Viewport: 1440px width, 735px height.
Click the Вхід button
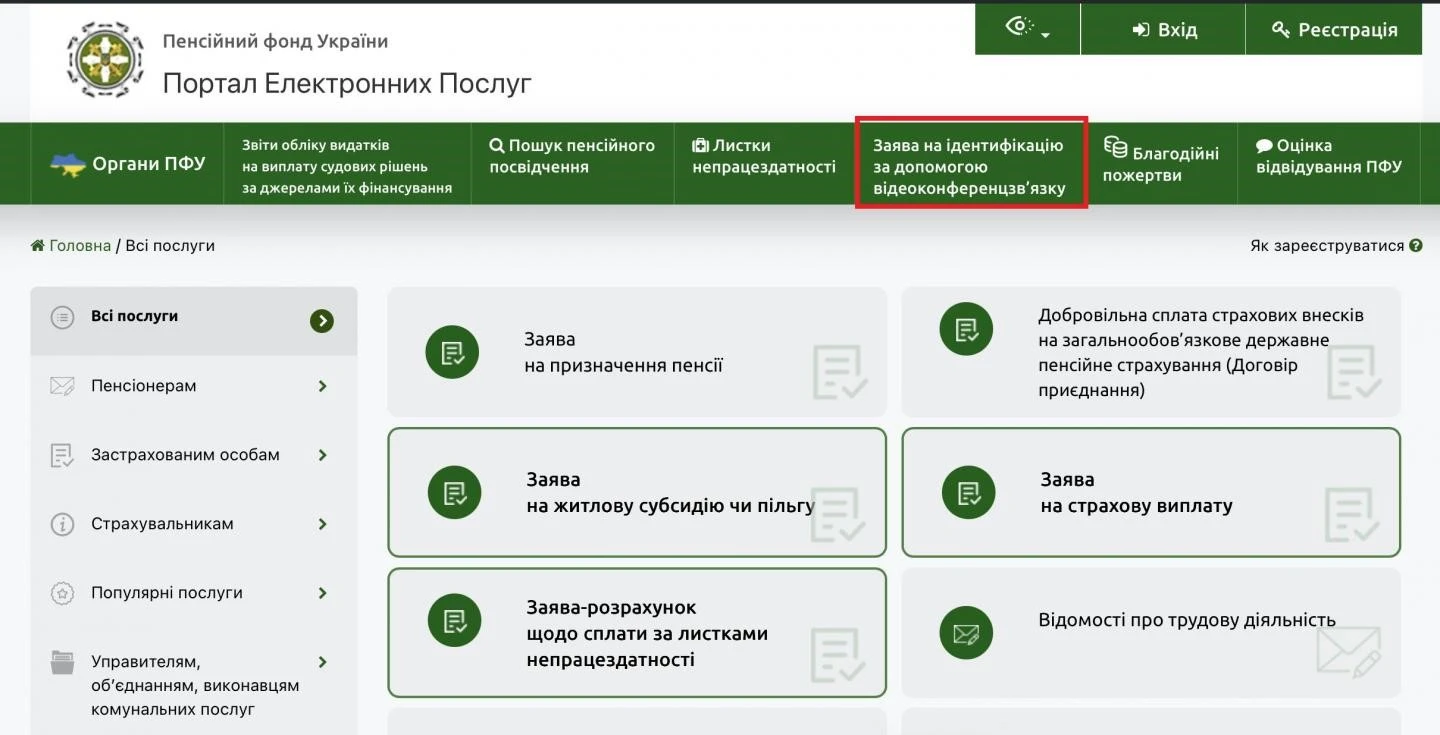1162,29
